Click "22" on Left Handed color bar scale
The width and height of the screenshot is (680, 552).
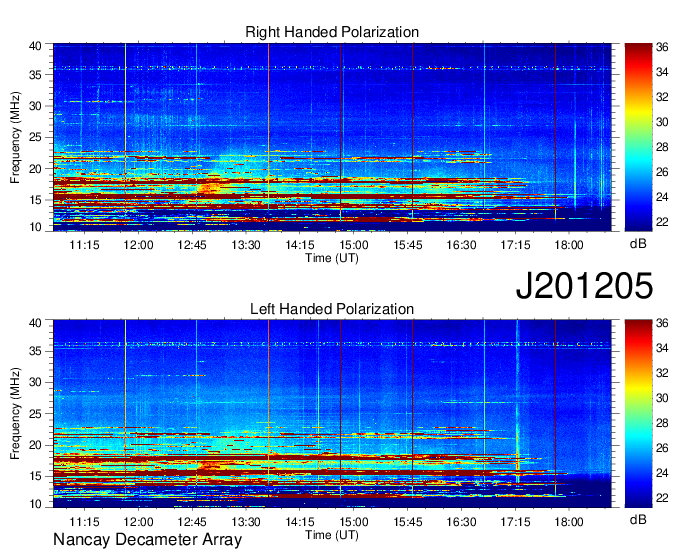point(662,498)
